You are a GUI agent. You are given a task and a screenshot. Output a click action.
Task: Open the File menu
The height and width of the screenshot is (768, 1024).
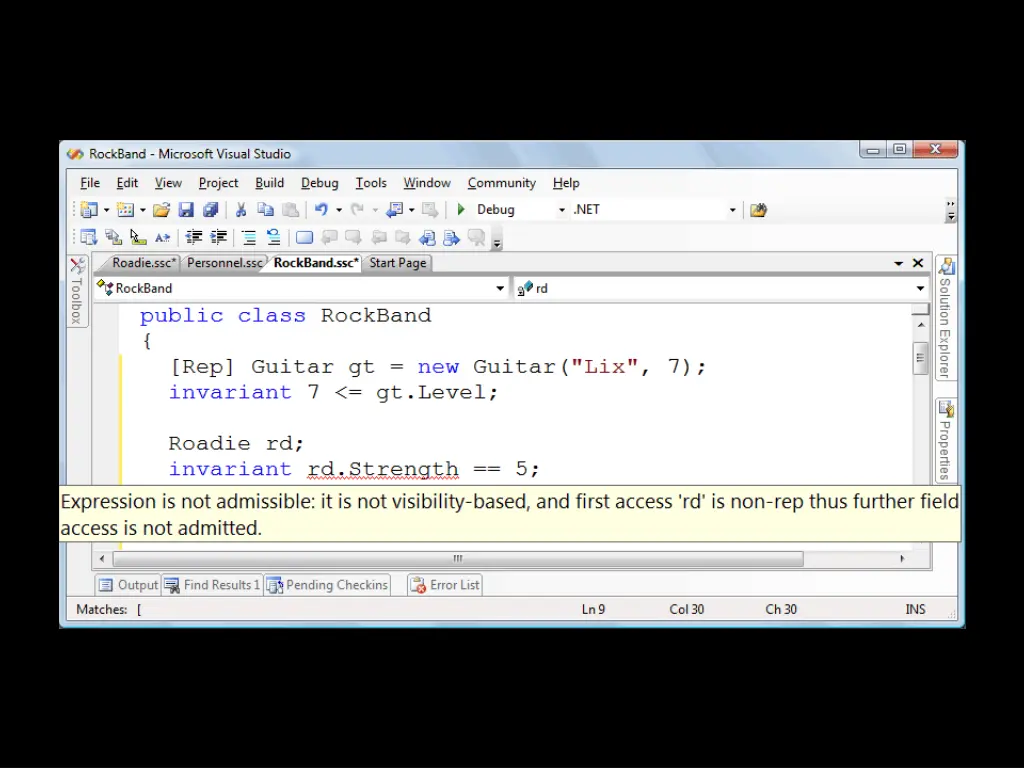tap(90, 183)
